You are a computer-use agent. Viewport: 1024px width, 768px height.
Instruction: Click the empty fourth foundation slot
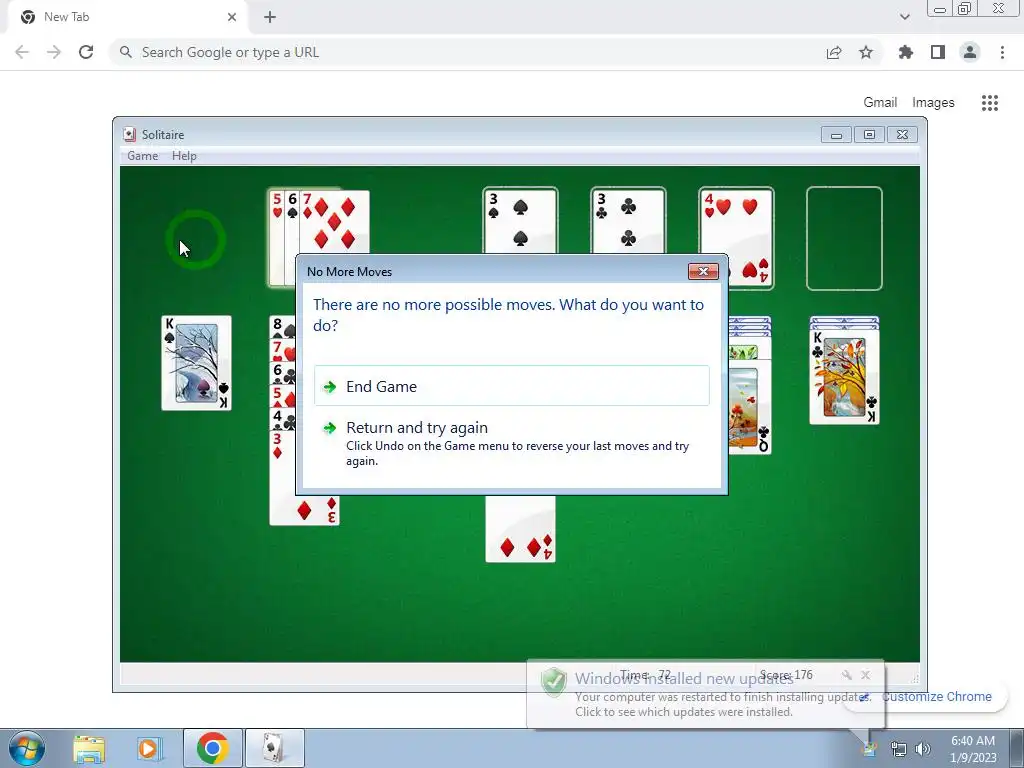coord(844,238)
